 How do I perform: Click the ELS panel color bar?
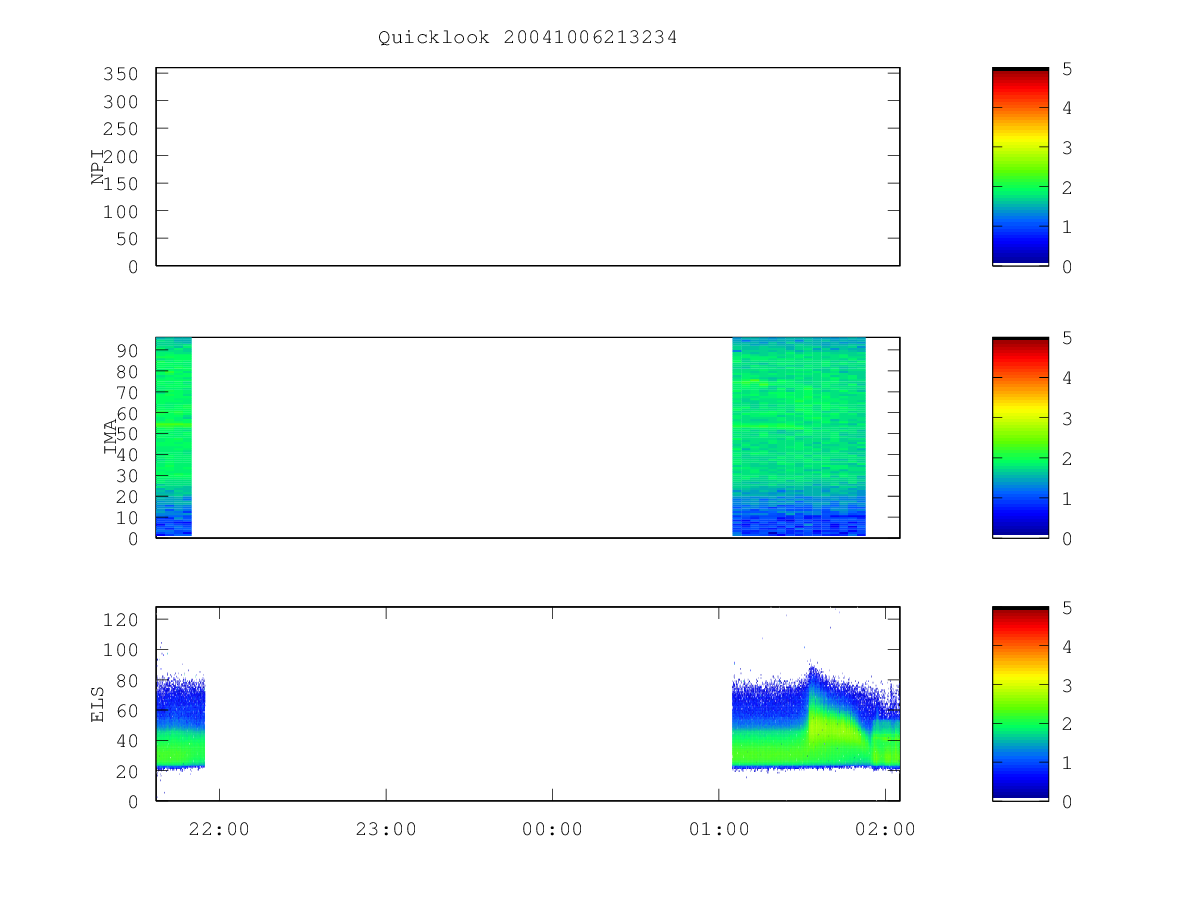tap(1020, 704)
